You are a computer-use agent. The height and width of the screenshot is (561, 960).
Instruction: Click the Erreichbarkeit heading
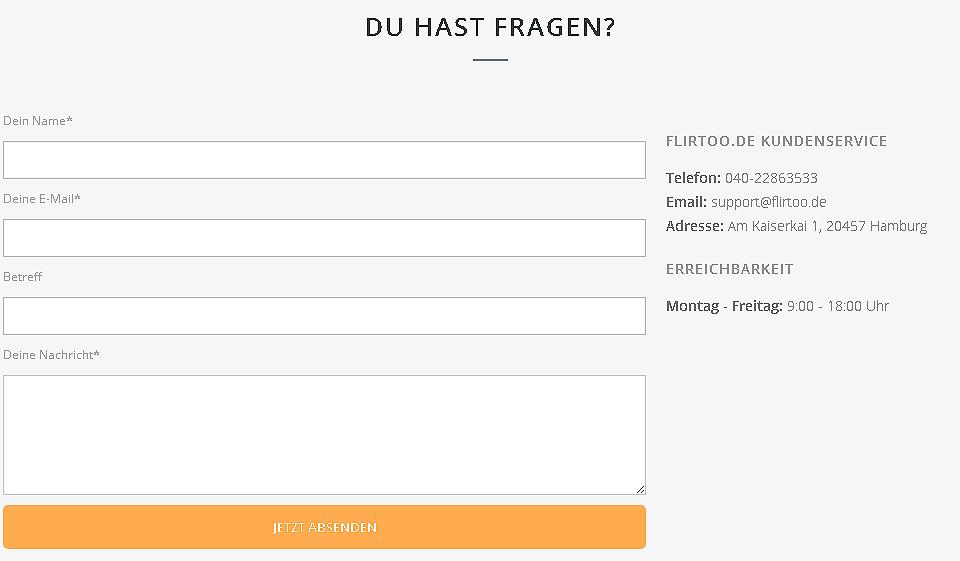tap(729, 269)
